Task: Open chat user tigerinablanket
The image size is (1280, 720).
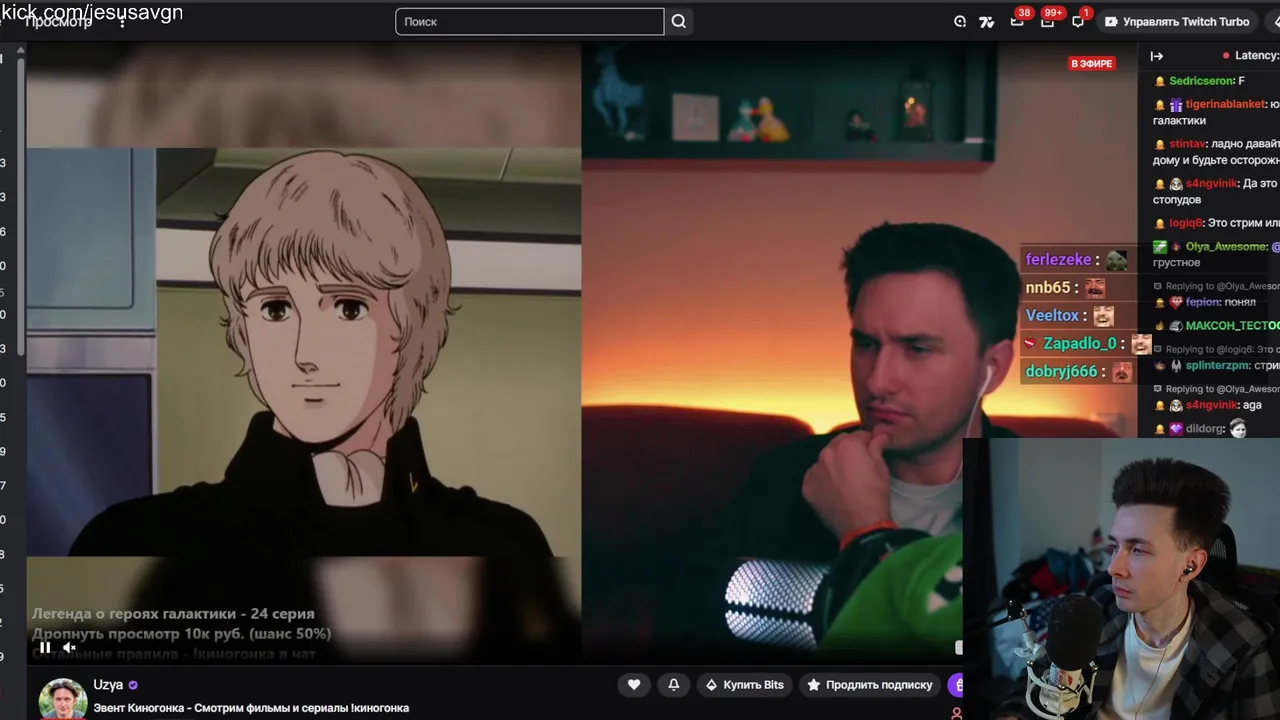Action: point(1226,104)
